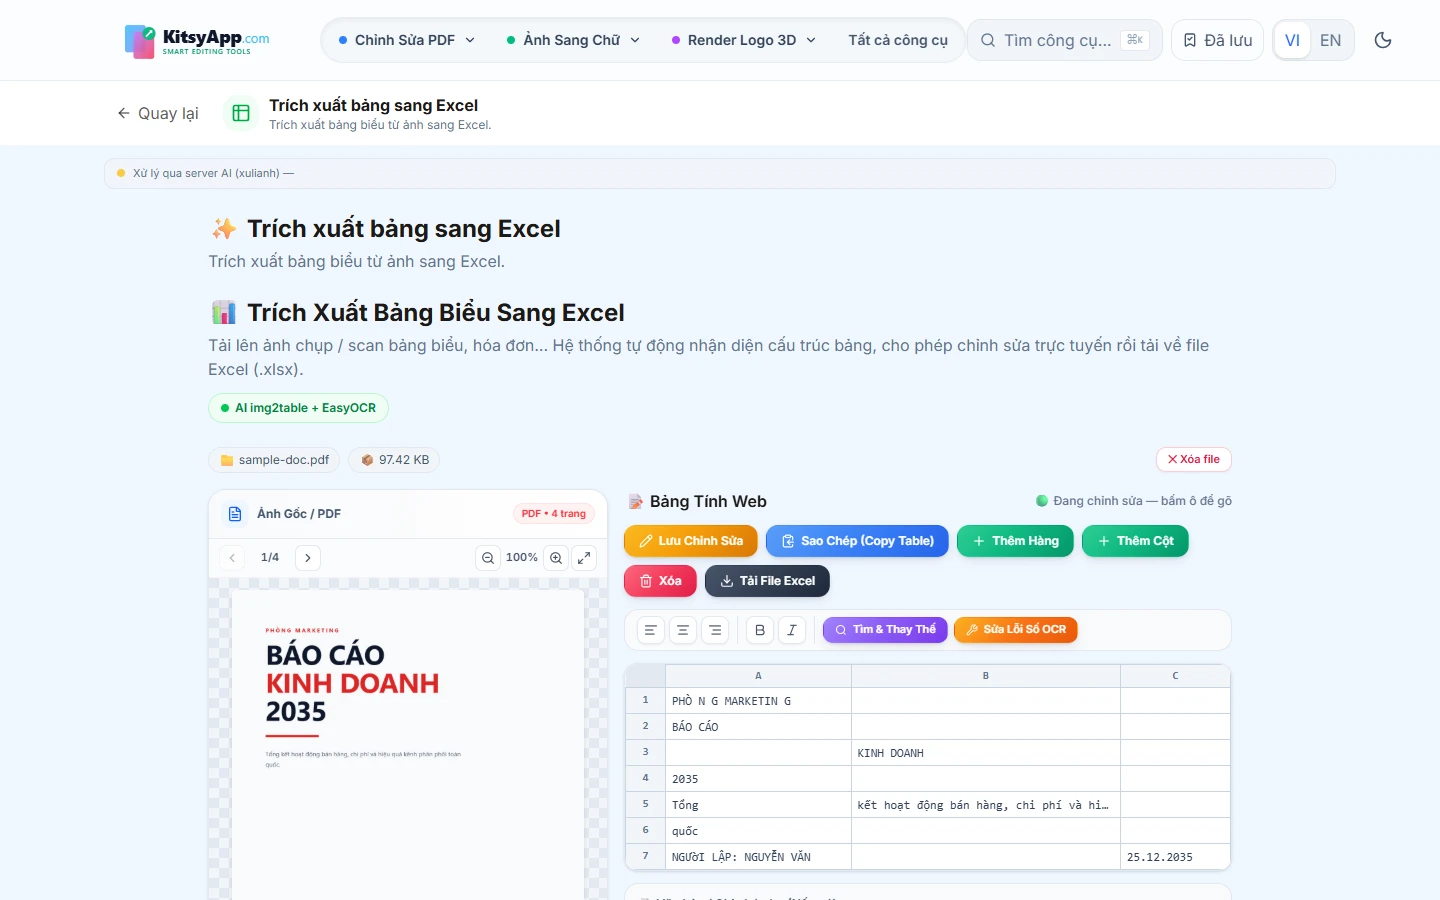
Task: Click Lưu Chỉnh Sửa button
Action: pos(691,541)
